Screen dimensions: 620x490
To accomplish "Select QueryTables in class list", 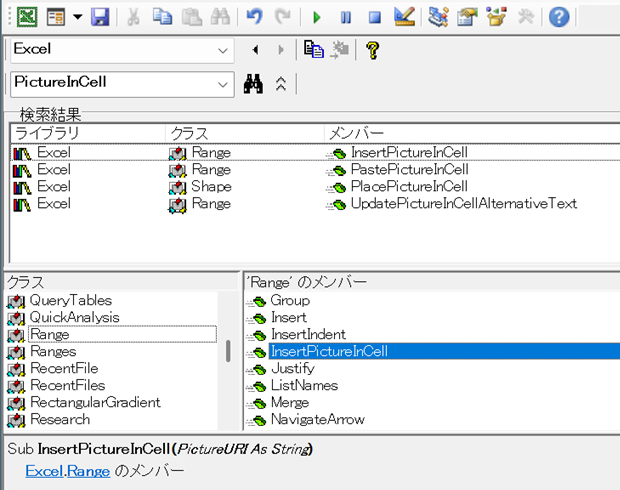I will point(71,300).
